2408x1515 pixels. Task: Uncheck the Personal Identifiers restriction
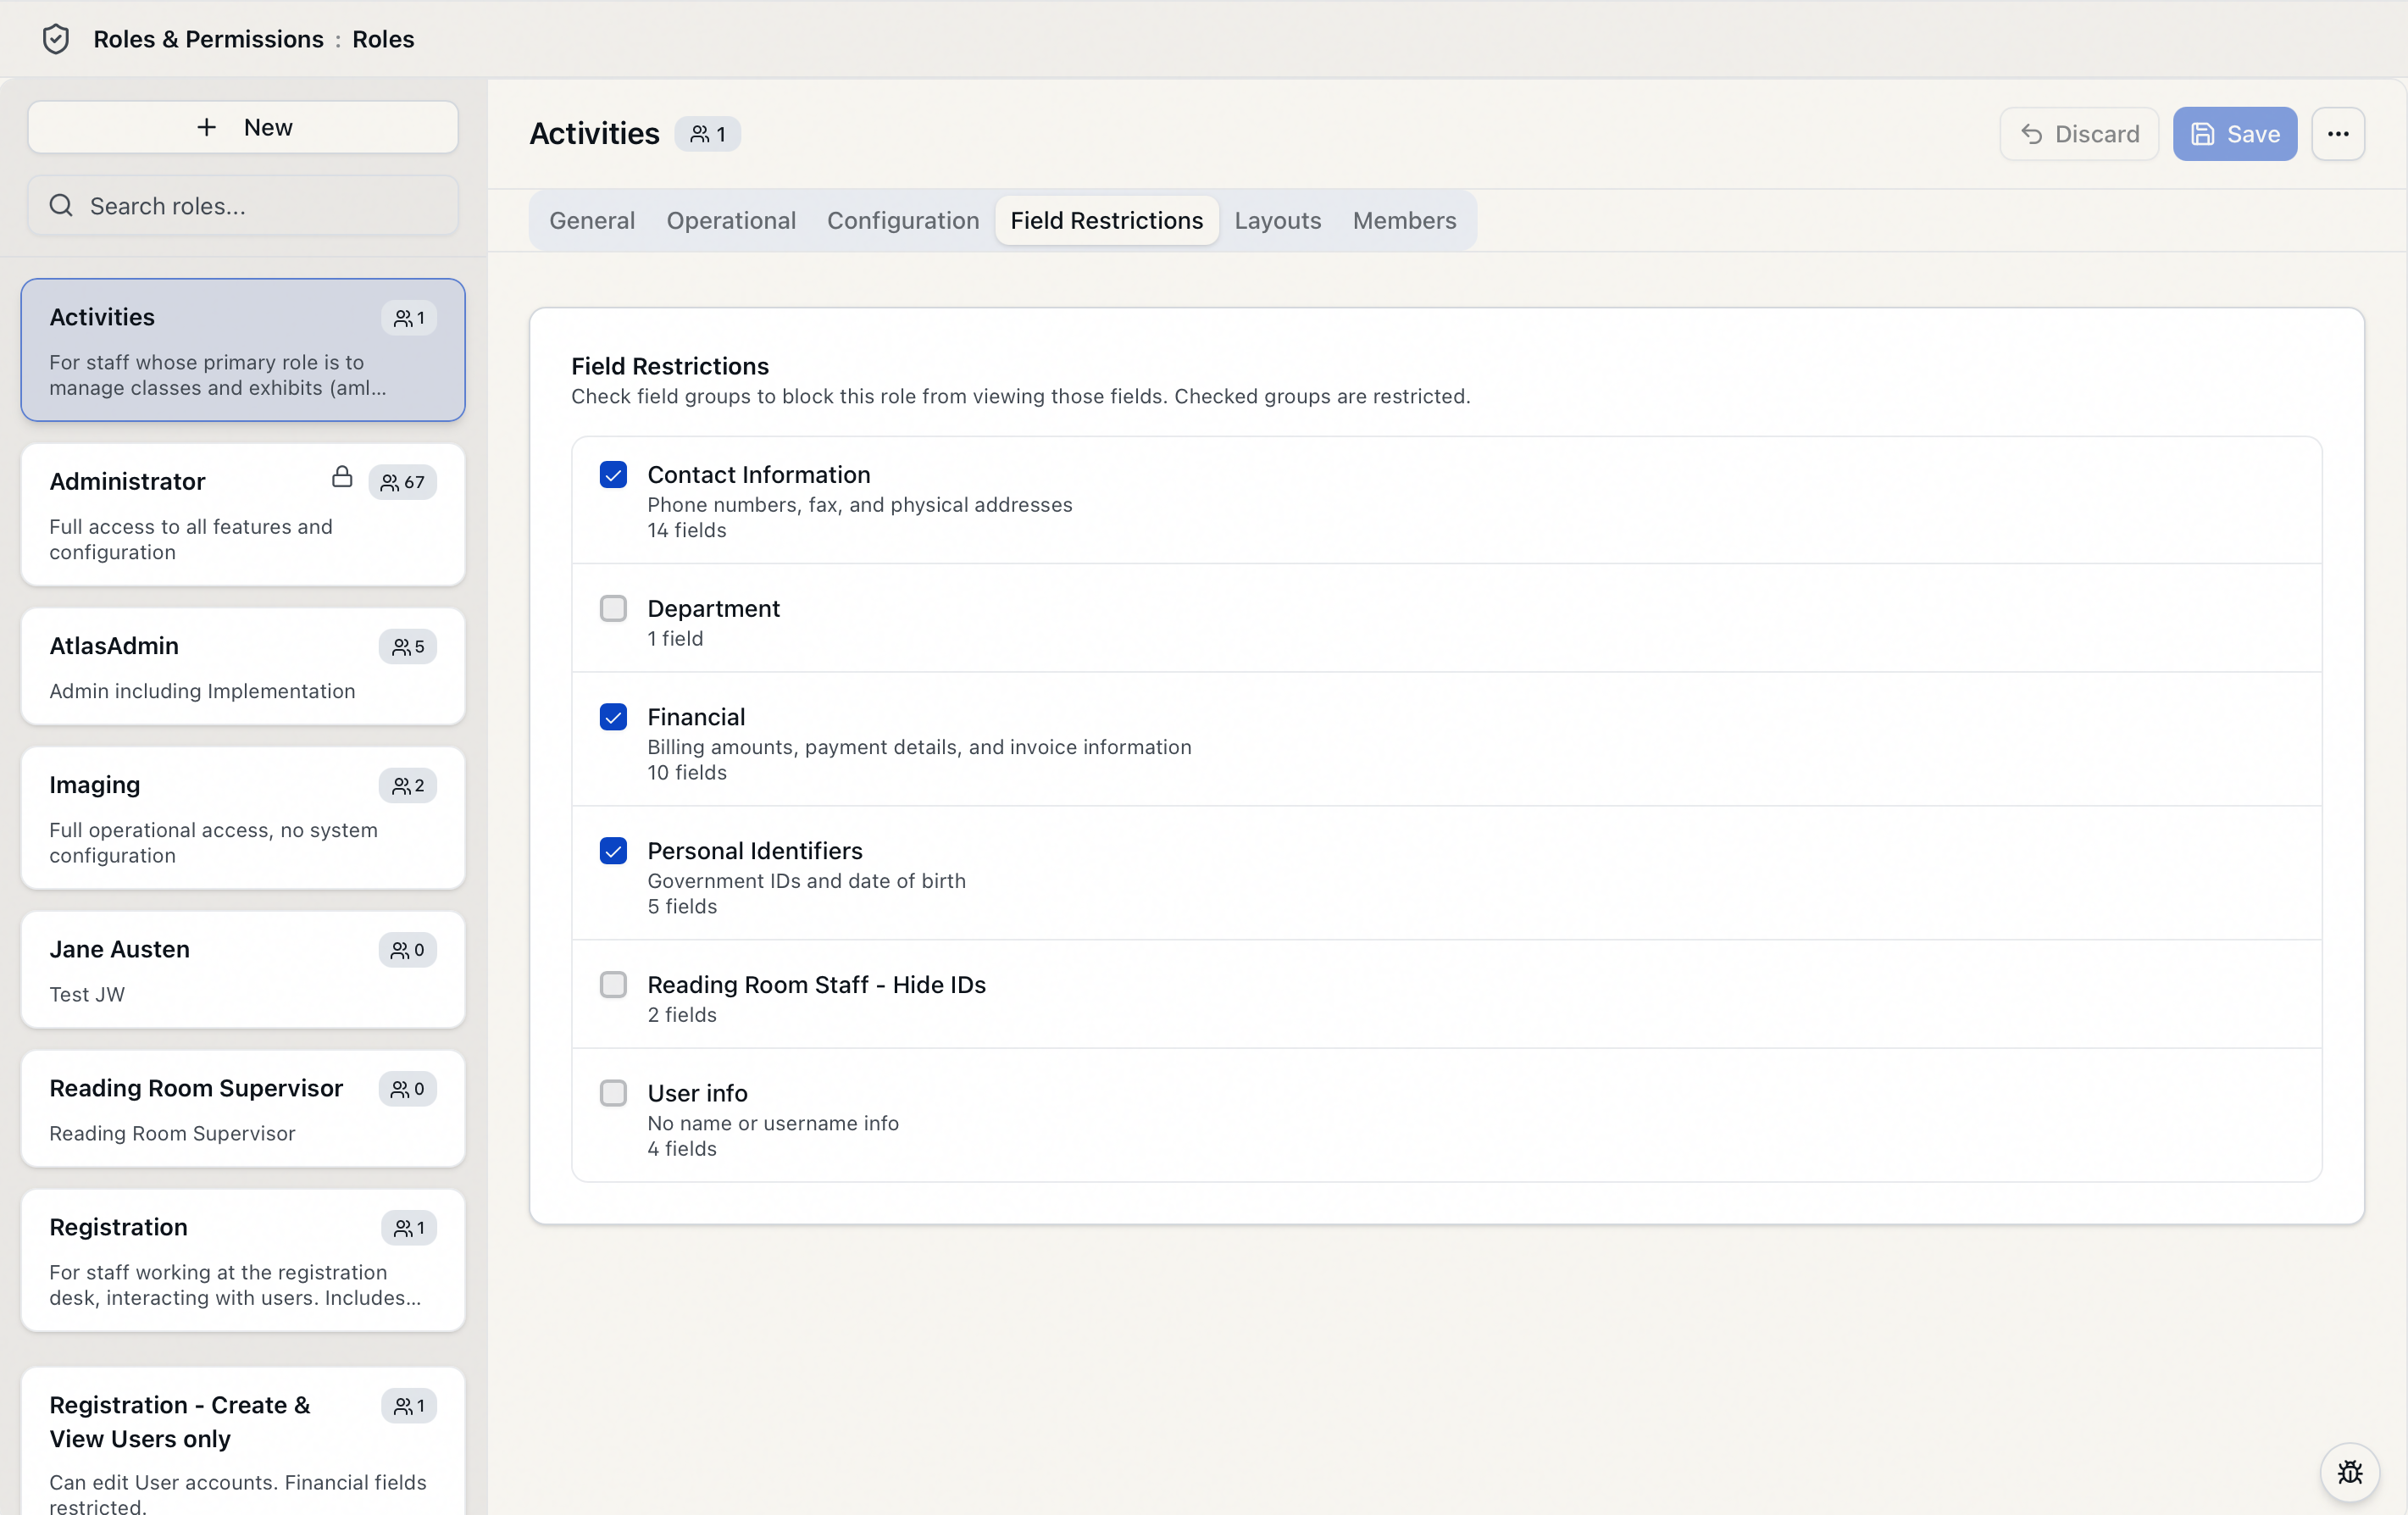click(613, 851)
